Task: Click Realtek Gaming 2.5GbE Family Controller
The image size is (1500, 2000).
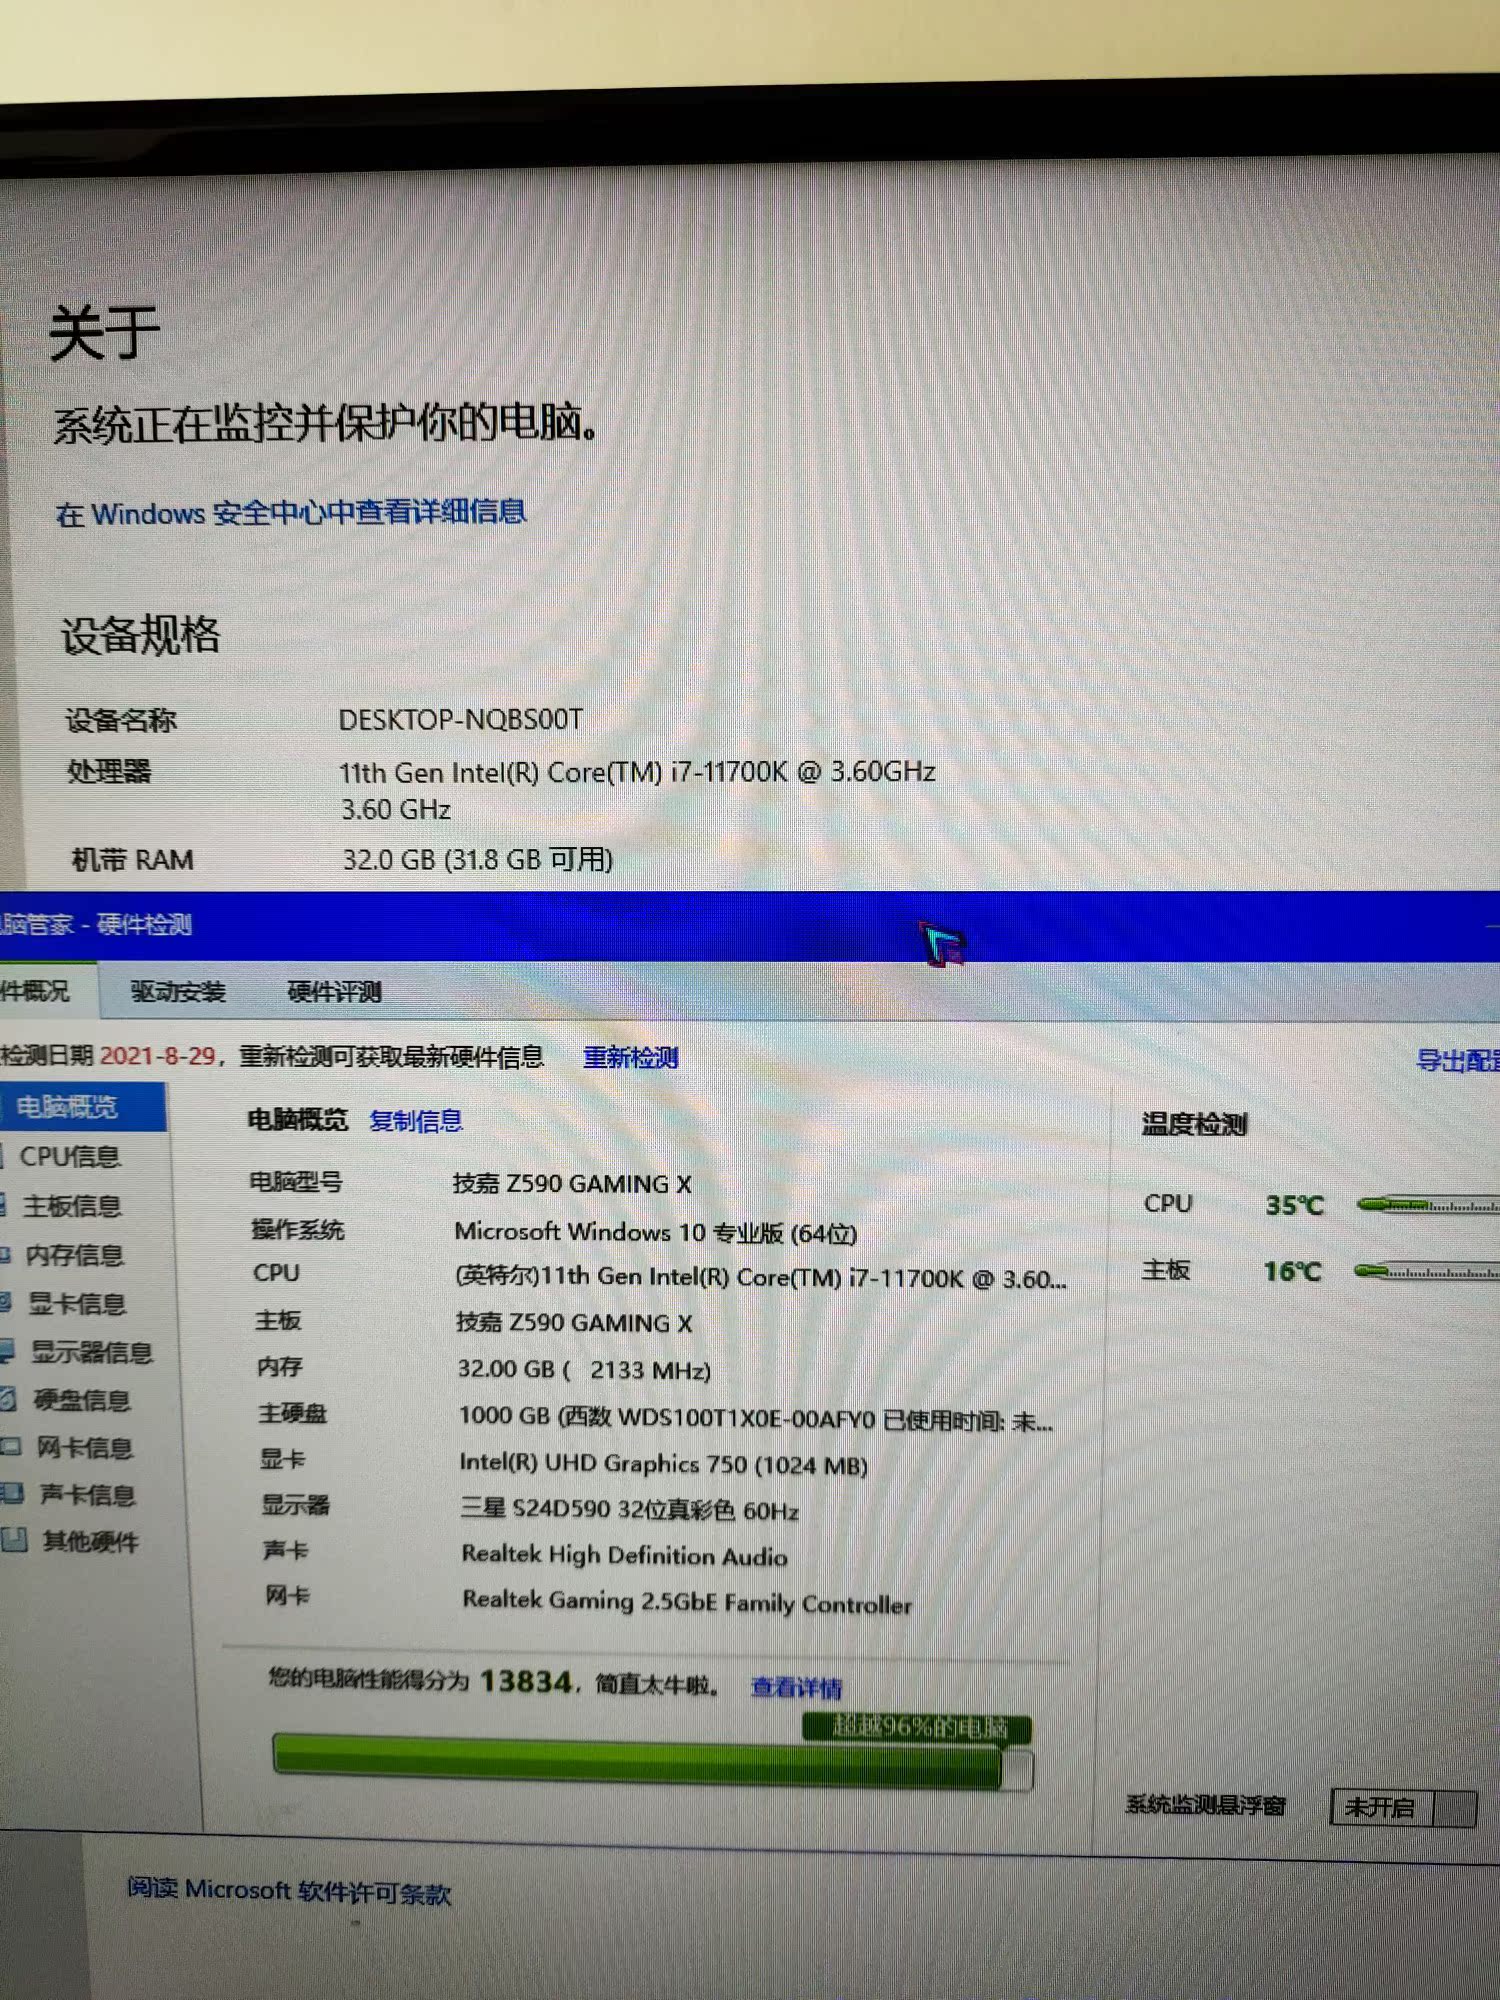Action: point(687,1602)
